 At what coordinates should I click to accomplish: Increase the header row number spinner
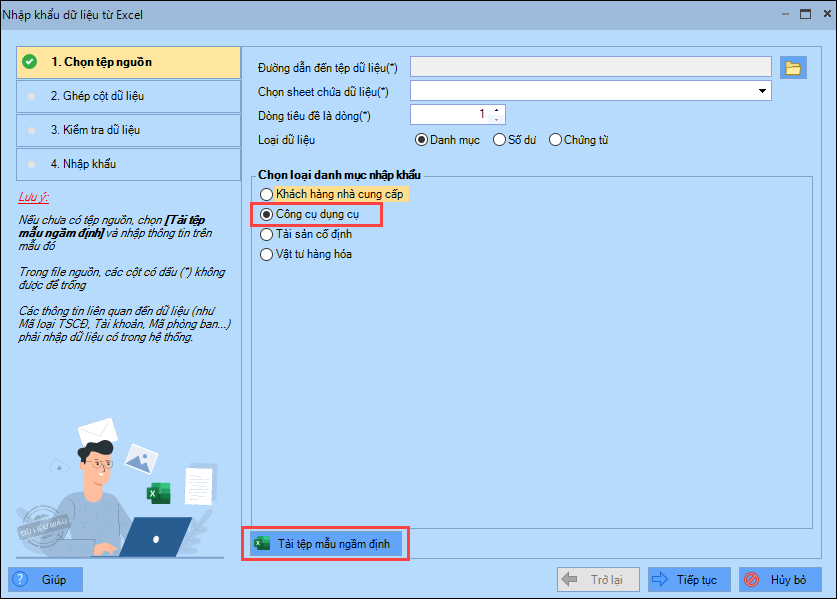pyautogui.click(x=496, y=110)
